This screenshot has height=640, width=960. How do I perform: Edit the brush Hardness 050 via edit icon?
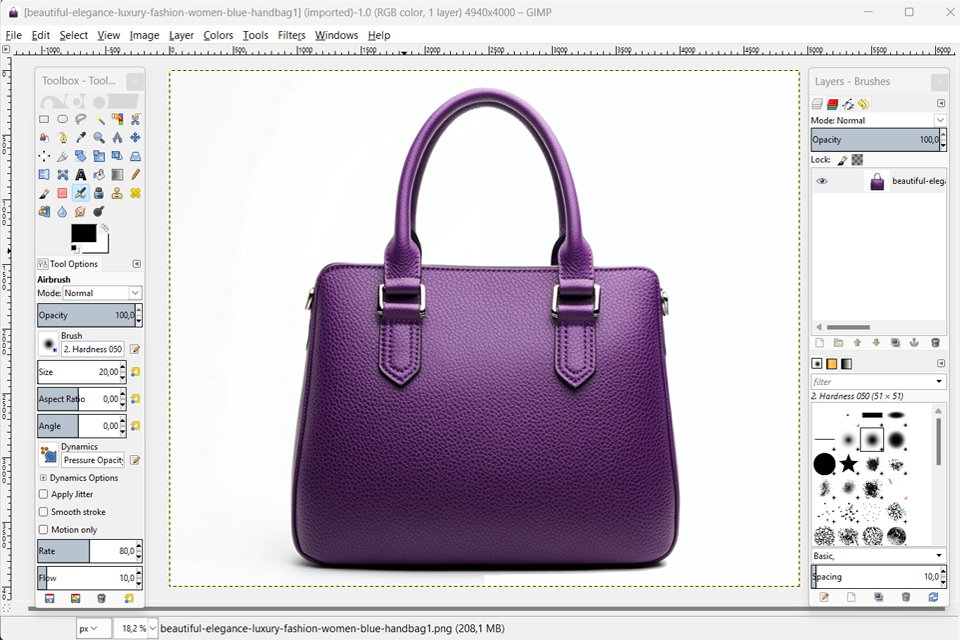coord(135,349)
